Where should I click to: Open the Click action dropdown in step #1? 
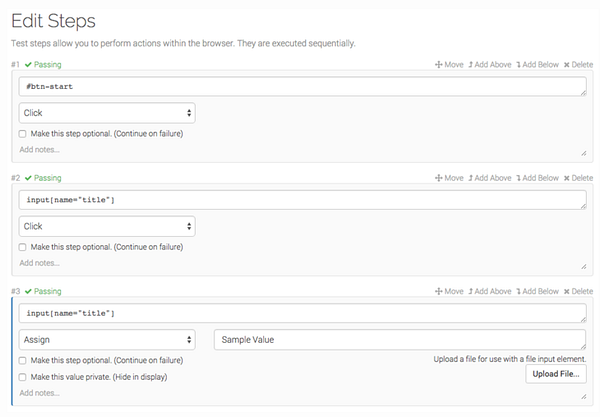(x=107, y=113)
